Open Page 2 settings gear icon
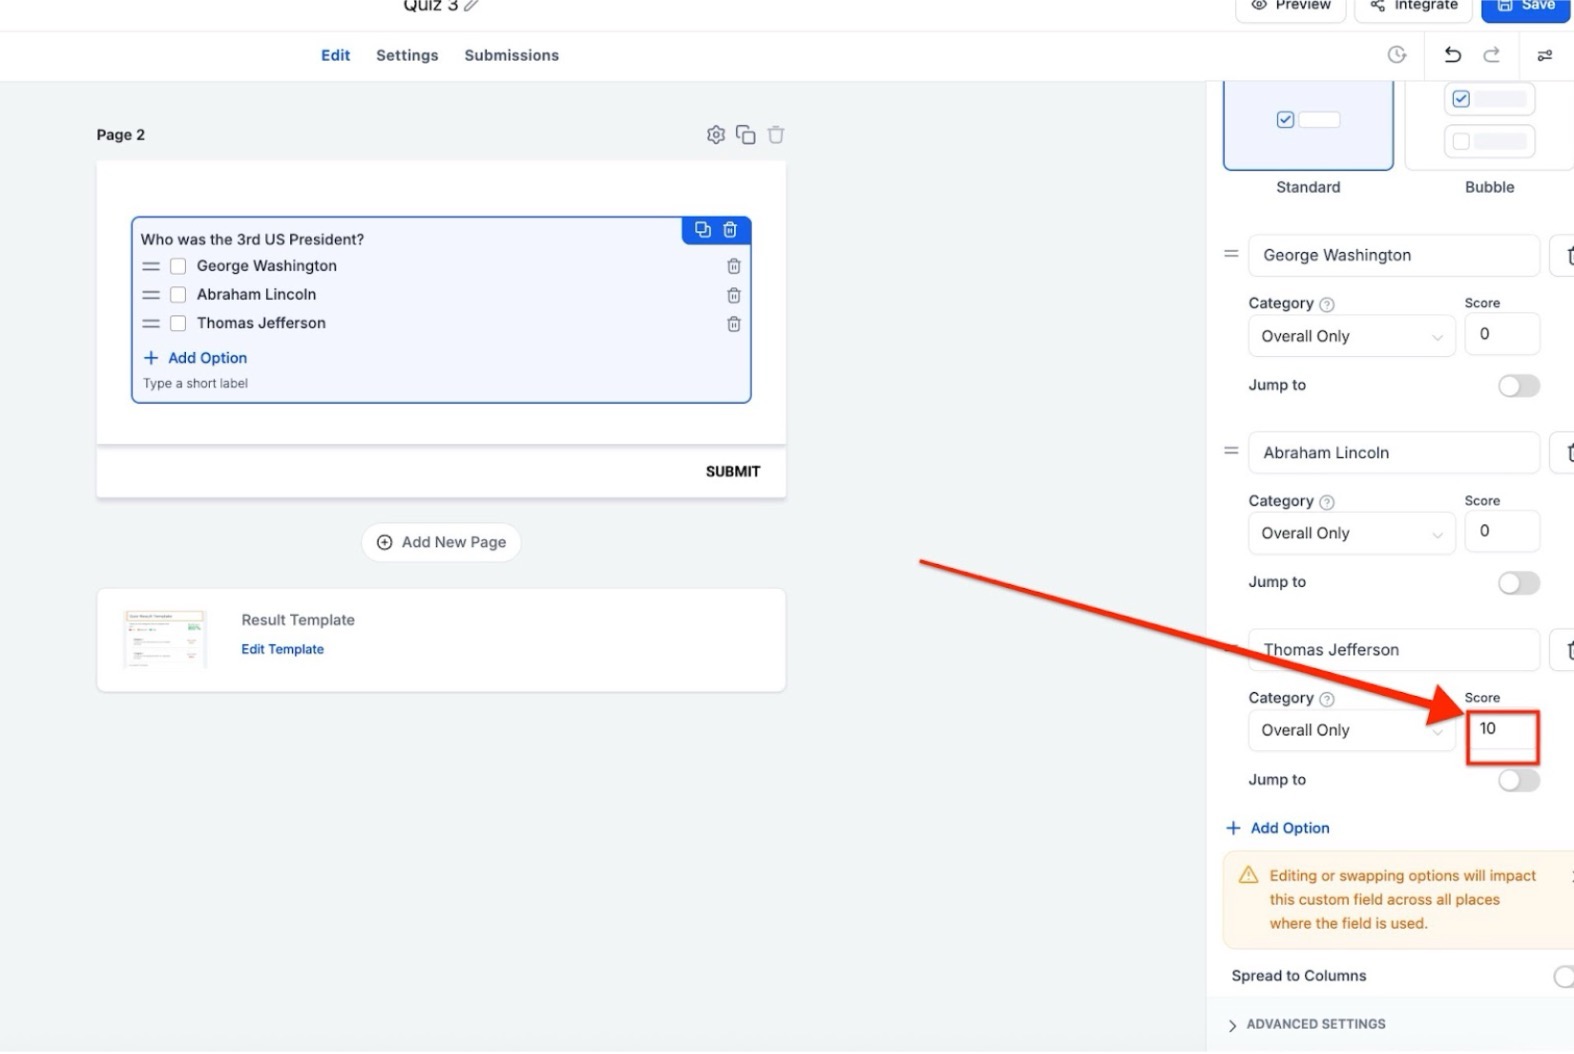The image size is (1574, 1054). [x=715, y=135]
